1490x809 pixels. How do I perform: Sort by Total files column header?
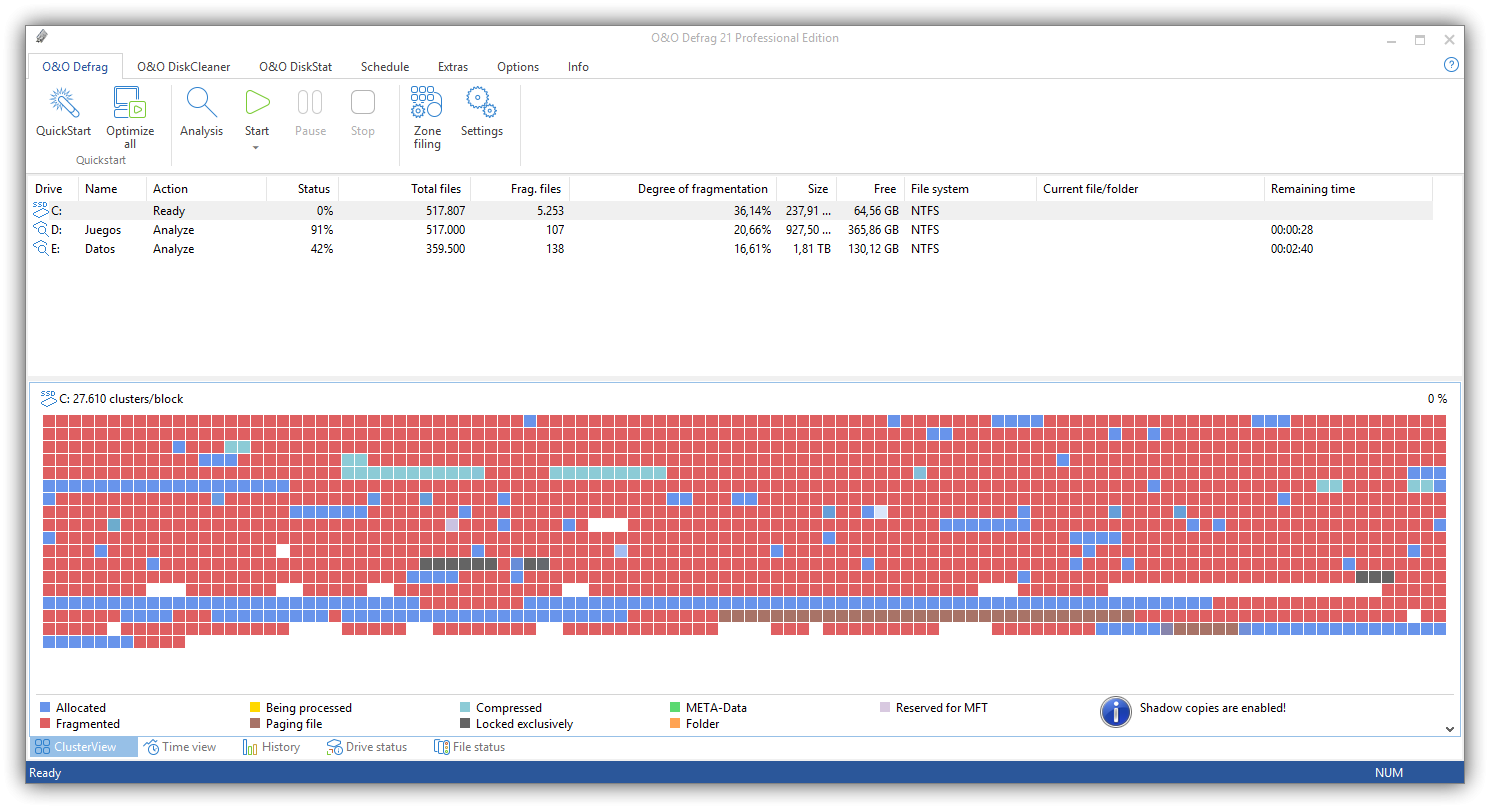coord(404,189)
